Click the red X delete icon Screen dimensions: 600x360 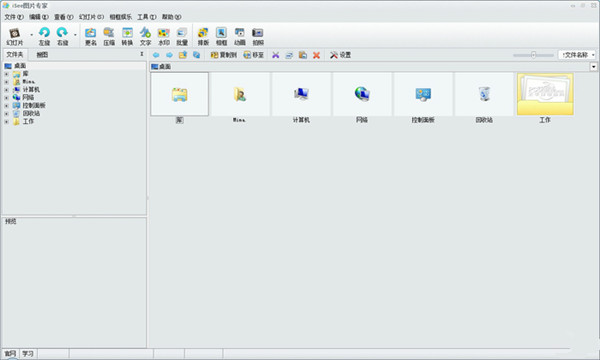(x=316, y=55)
